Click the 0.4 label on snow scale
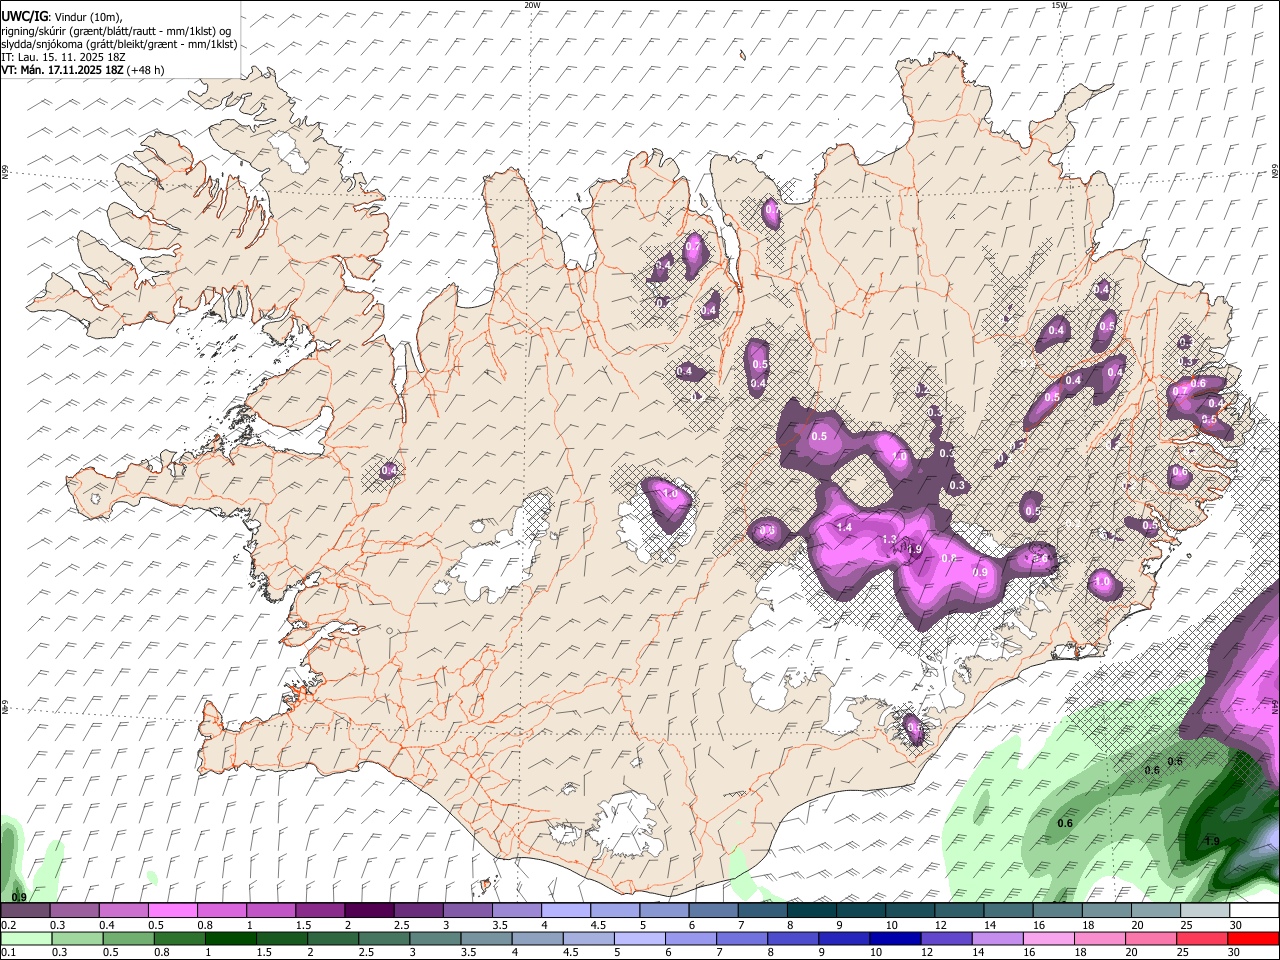This screenshot has height=960, width=1280. click(x=107, y=925)
